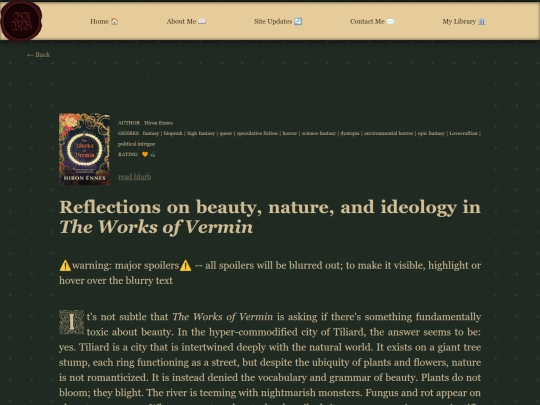Click The Works of Vermin cover thumbnail
The height and width of the screenshot is (405, 540).
click(84, 149)
